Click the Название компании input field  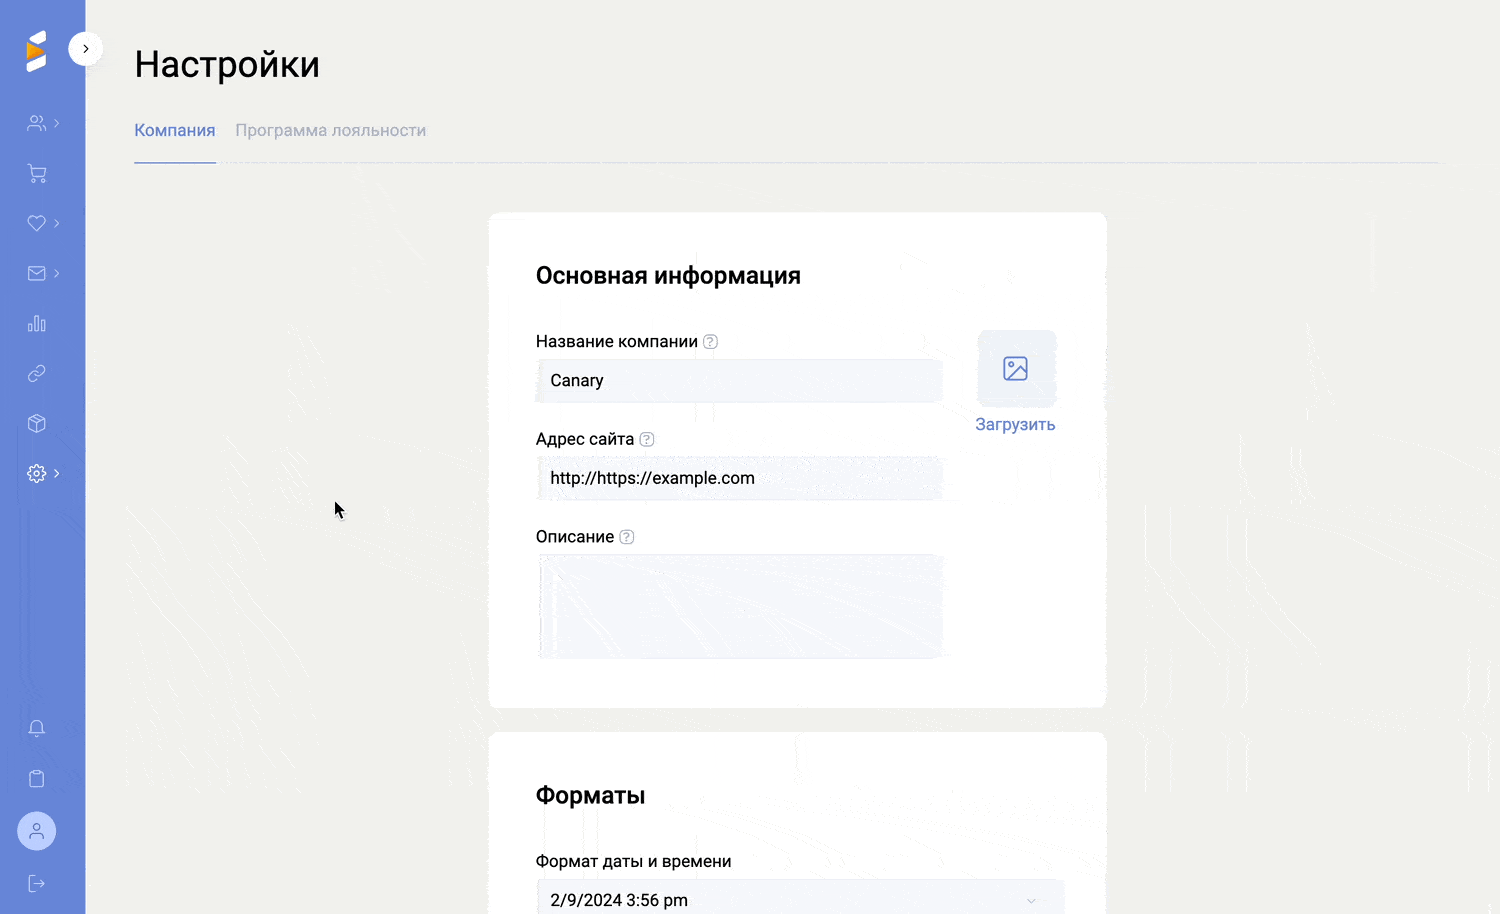[739, 381]
